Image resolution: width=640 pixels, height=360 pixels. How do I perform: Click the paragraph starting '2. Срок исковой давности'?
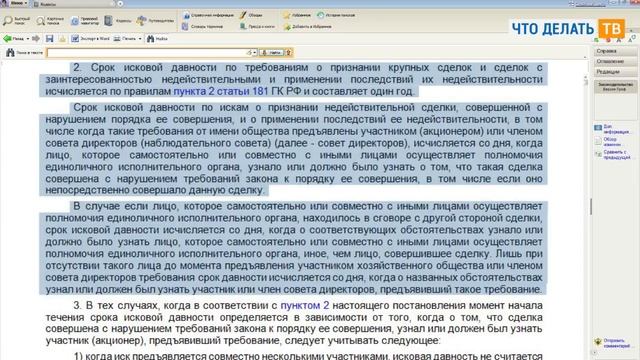point(294,79)
